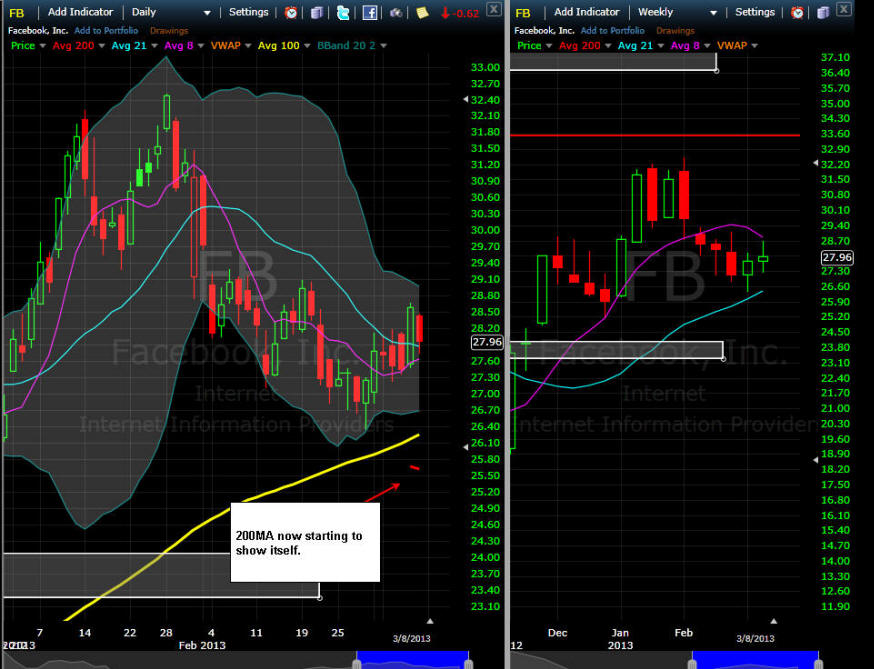Click the Twitter share icon

coord(343,13)
